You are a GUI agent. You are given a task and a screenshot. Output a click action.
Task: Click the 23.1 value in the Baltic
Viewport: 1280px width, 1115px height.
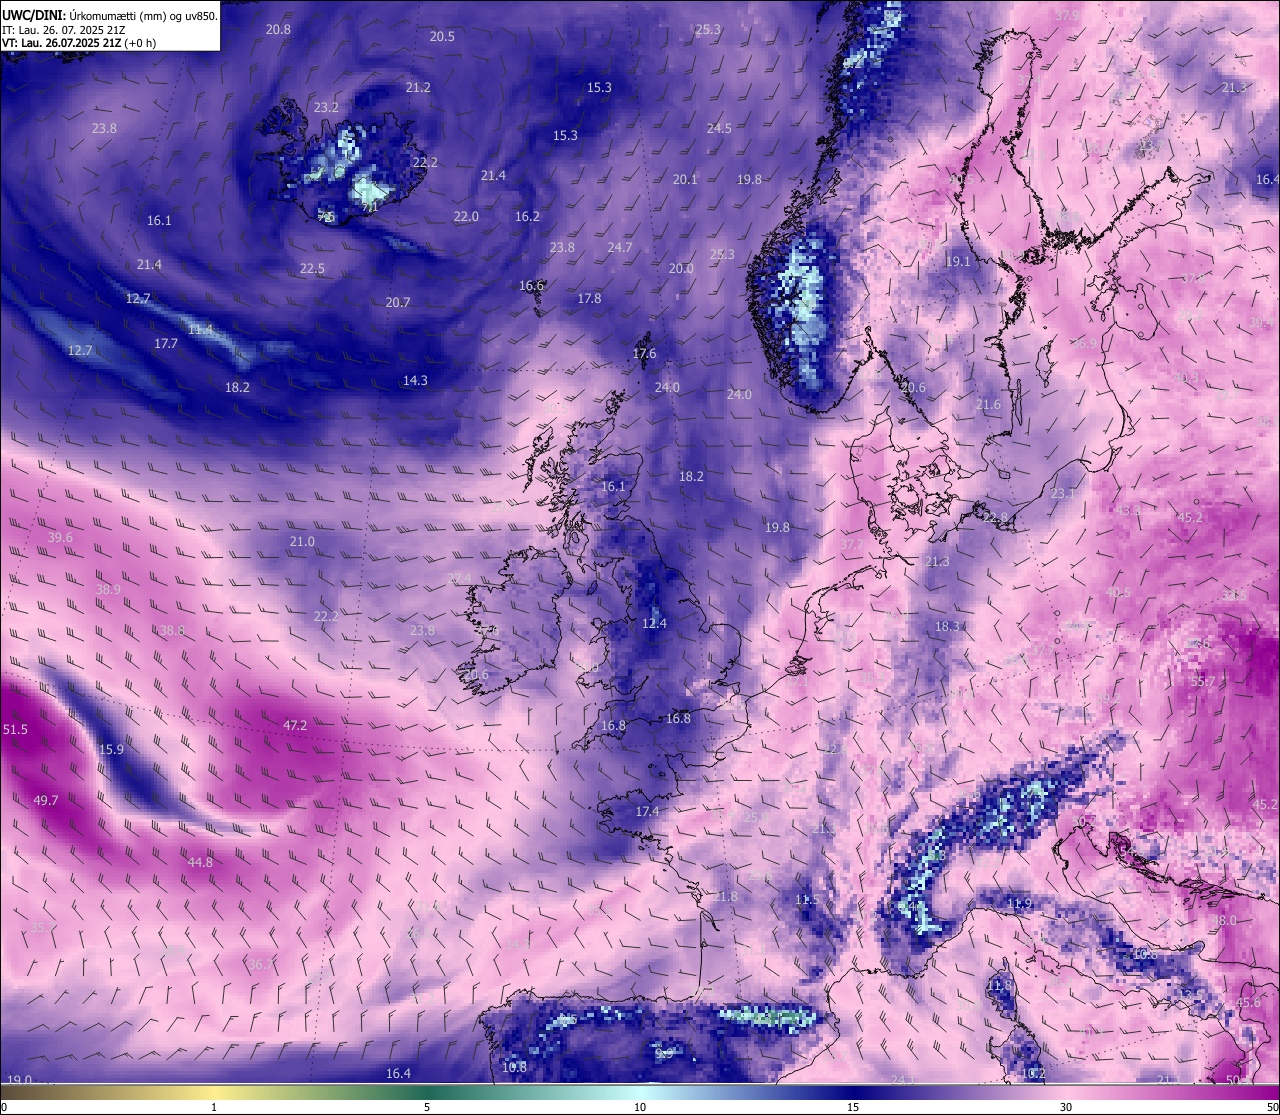coord(1063,494)
